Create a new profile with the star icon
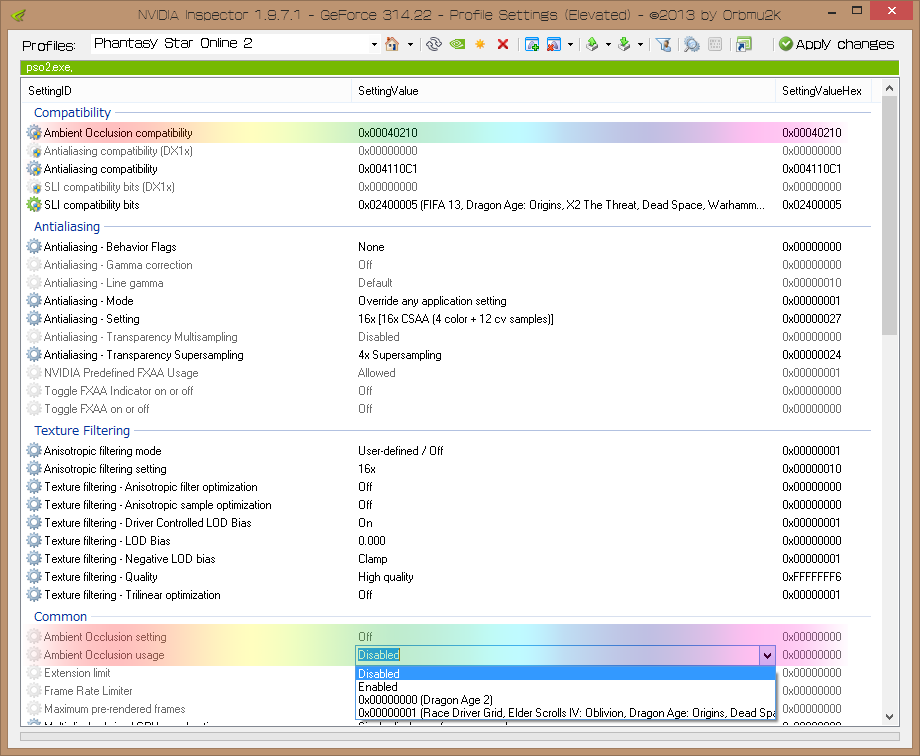 tap(480, 44)
